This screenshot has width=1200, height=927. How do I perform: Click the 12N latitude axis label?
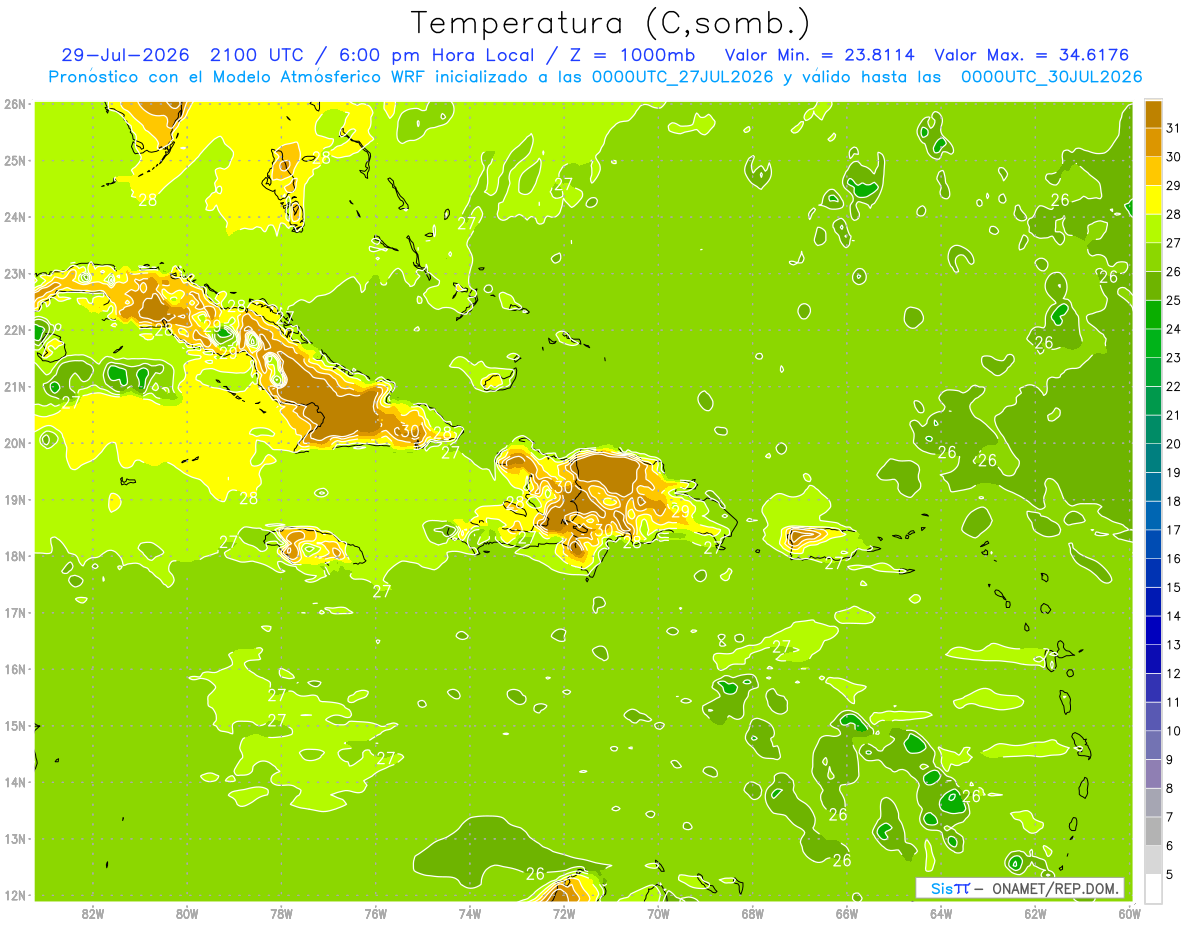pos(14,895)
